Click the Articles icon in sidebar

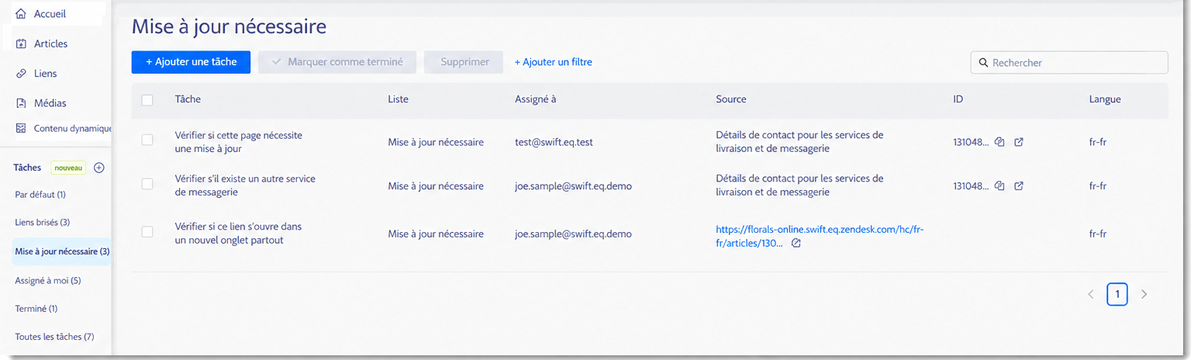point(21,44)
